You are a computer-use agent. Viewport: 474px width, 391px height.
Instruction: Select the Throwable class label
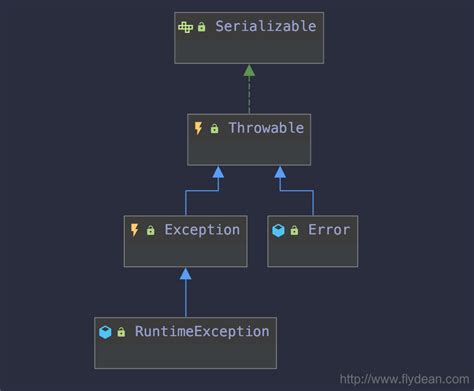tap(266, 128)
